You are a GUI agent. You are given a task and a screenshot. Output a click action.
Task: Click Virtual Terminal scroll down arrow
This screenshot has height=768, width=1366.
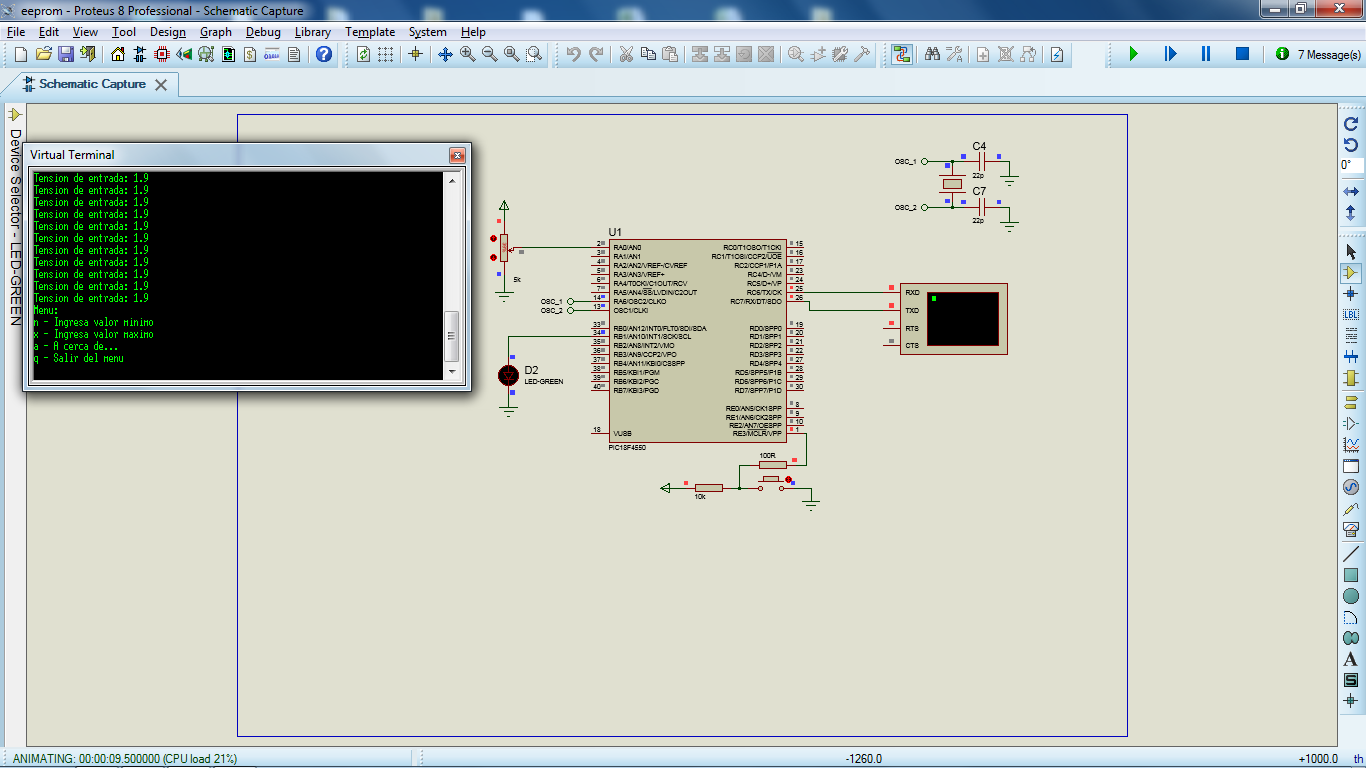(452, 372)
